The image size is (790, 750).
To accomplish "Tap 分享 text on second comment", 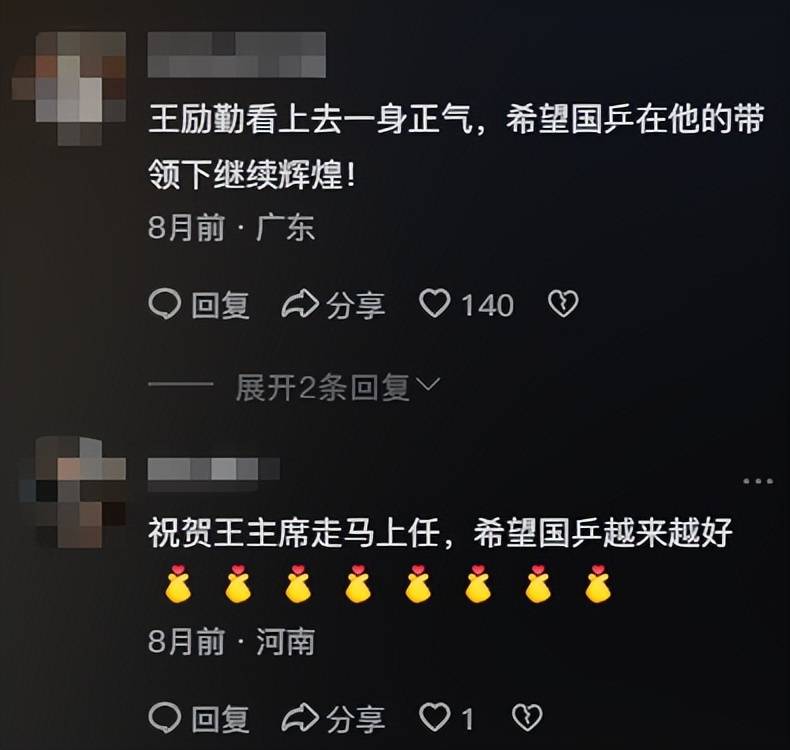I will (356, 719).
